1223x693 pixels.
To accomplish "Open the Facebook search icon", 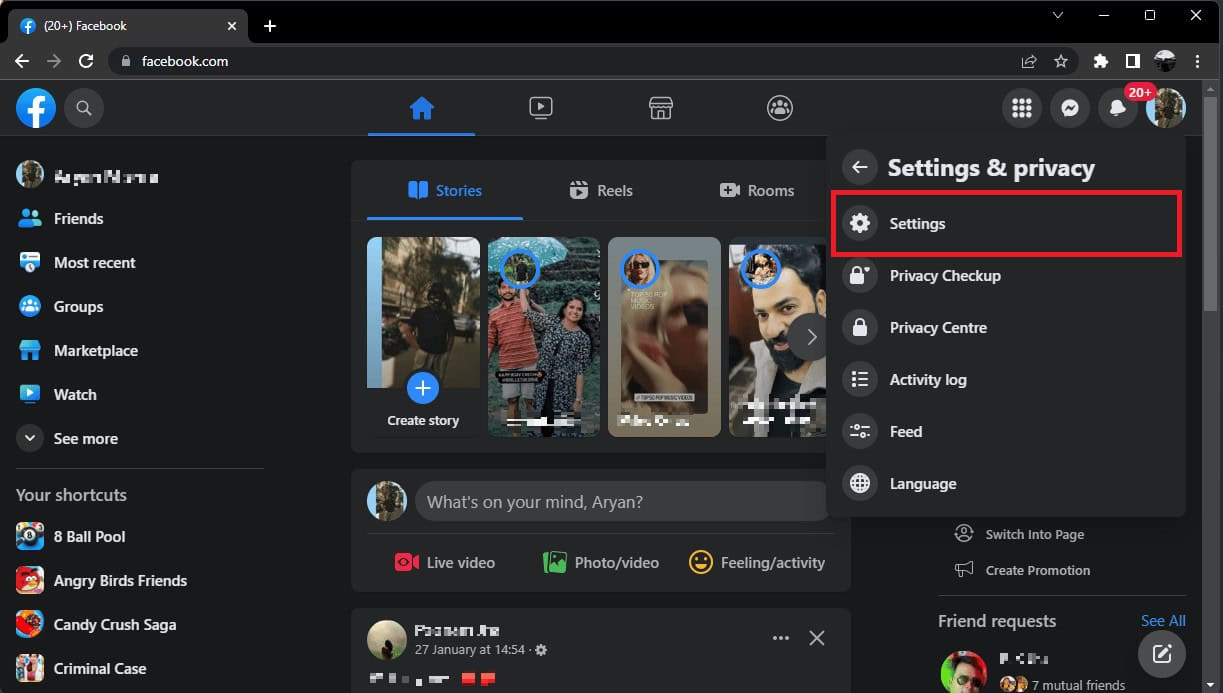I will (84, 108).
